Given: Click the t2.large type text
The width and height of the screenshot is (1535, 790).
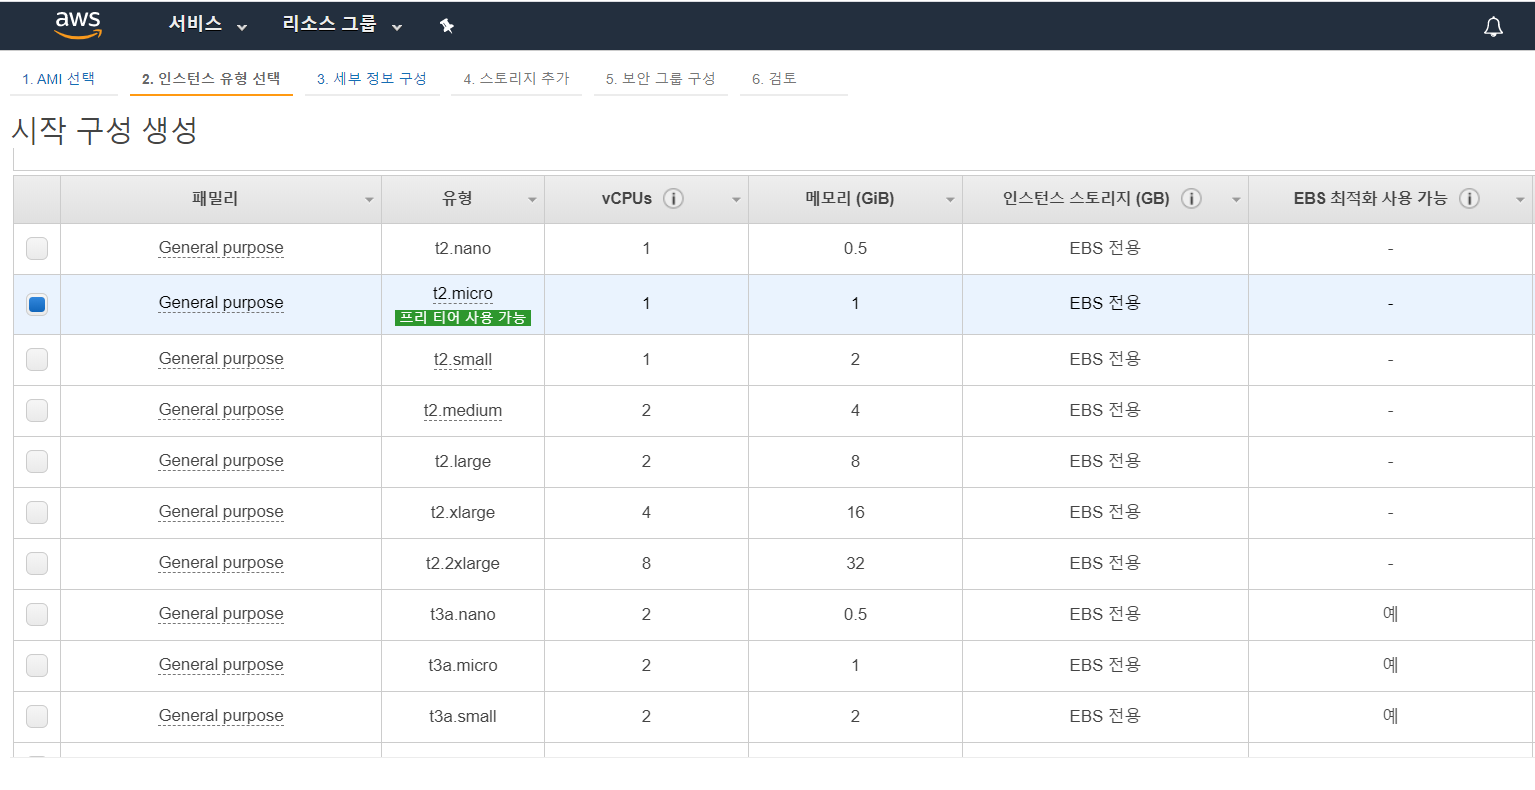Looking at the screenshot, I should pos(463,462).
